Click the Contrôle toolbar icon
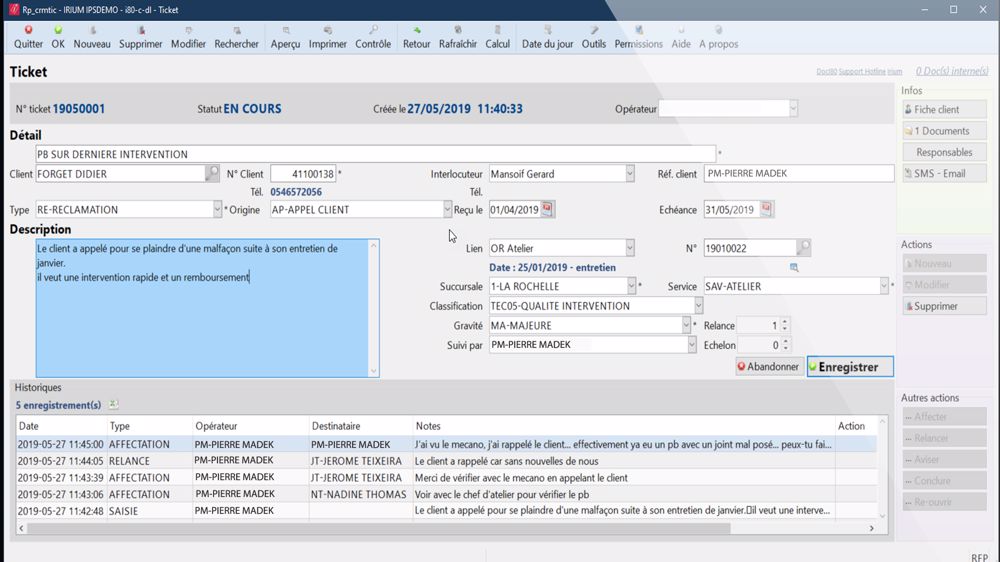Screen dimensions: 1000x562 [373, 38]
